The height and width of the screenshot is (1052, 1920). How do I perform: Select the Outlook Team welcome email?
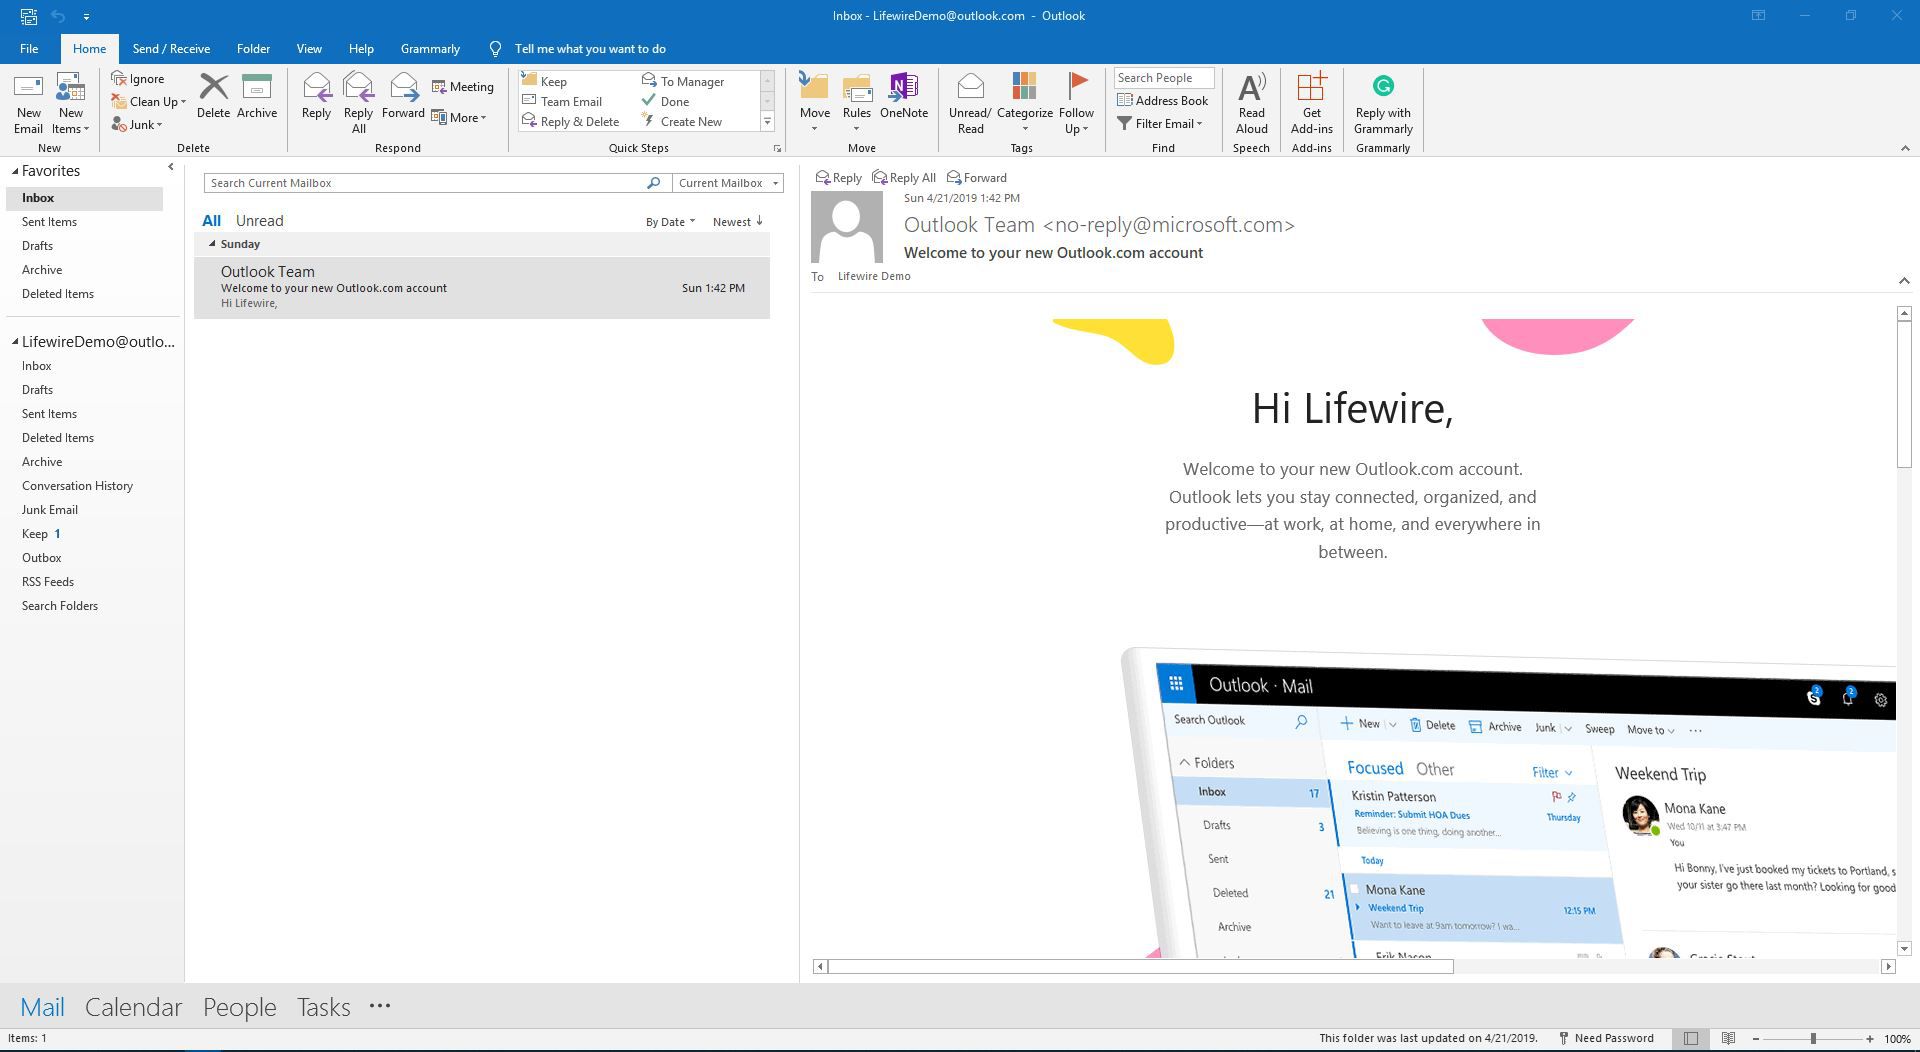(x=482, y=288)
